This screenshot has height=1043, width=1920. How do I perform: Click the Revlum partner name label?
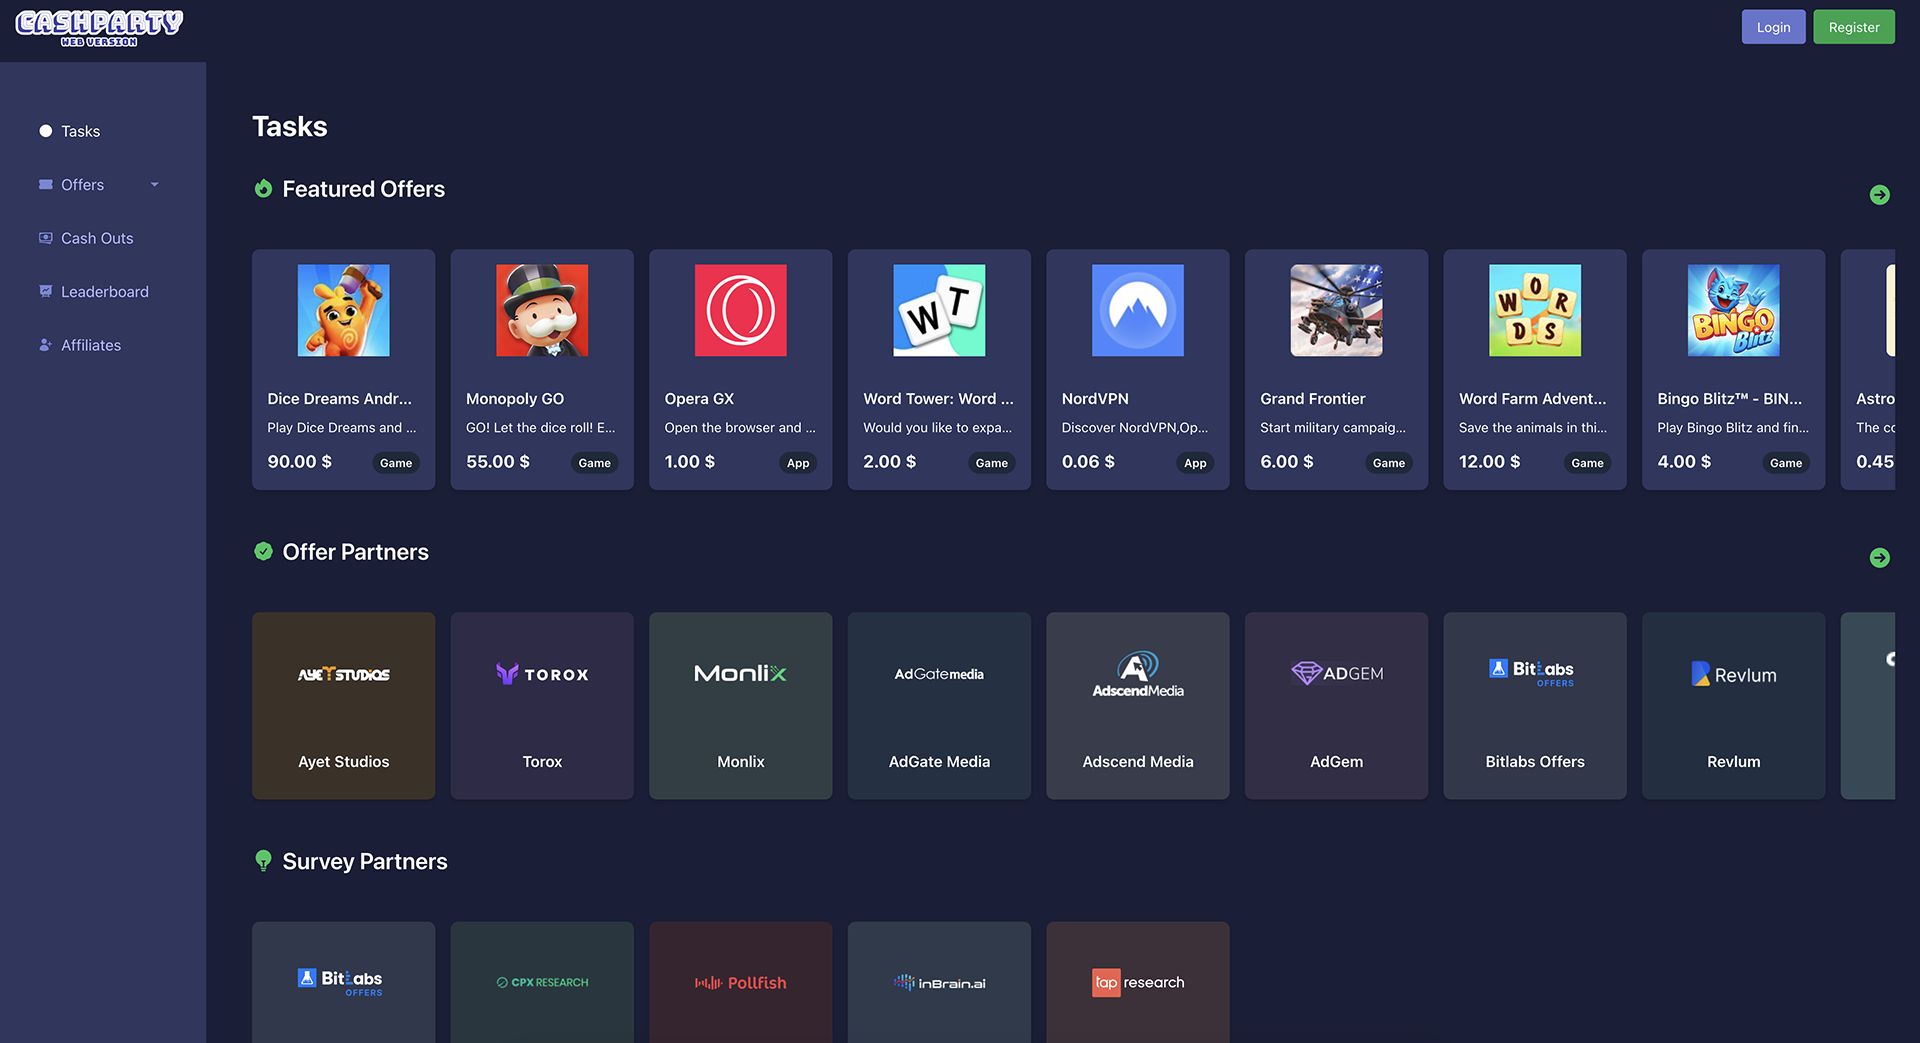[x=1733, y=762]
